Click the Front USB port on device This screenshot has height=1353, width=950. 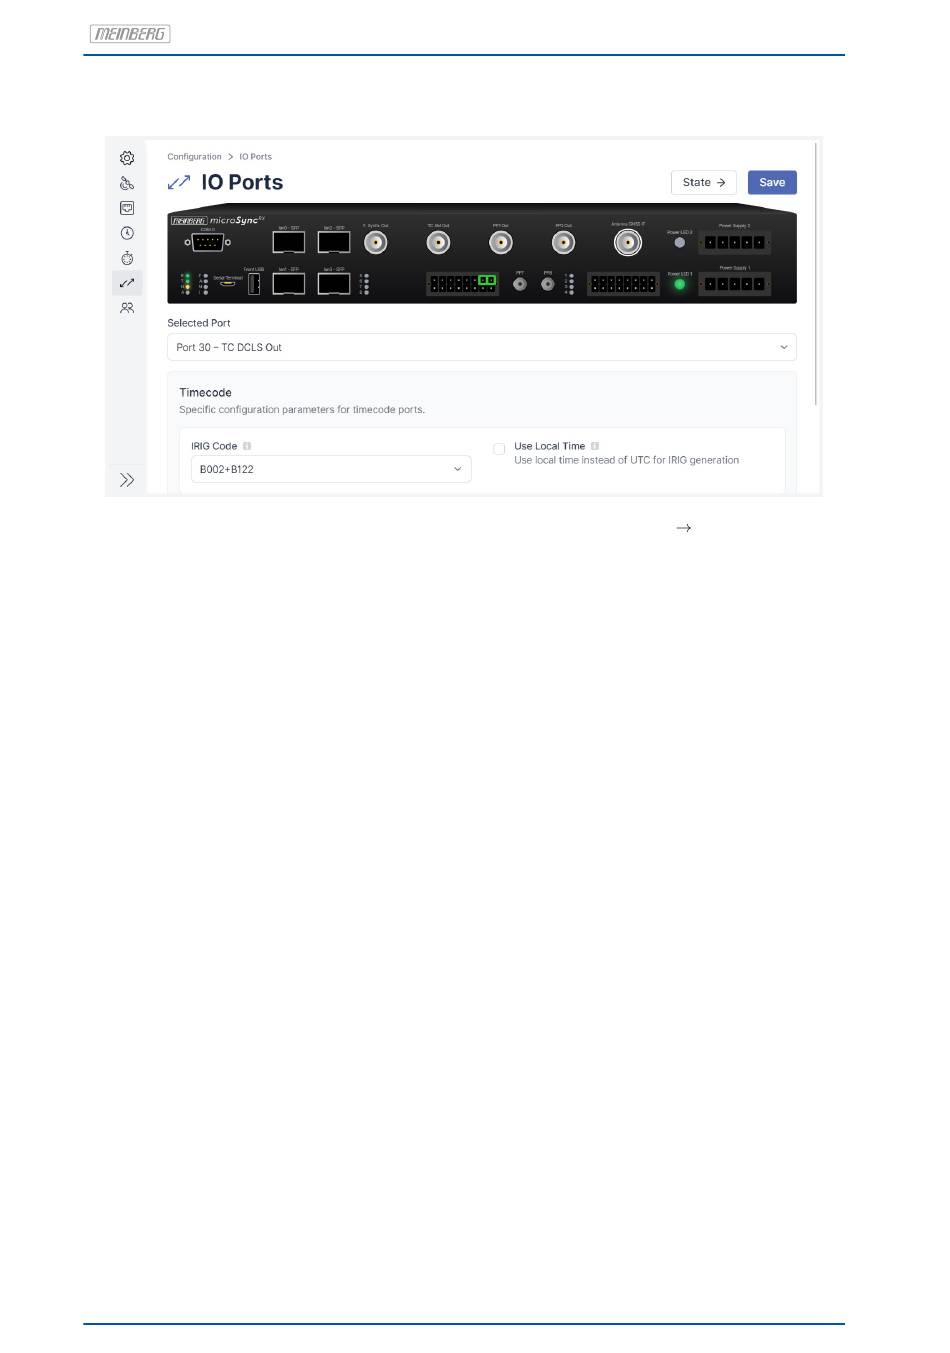point(253,284)
